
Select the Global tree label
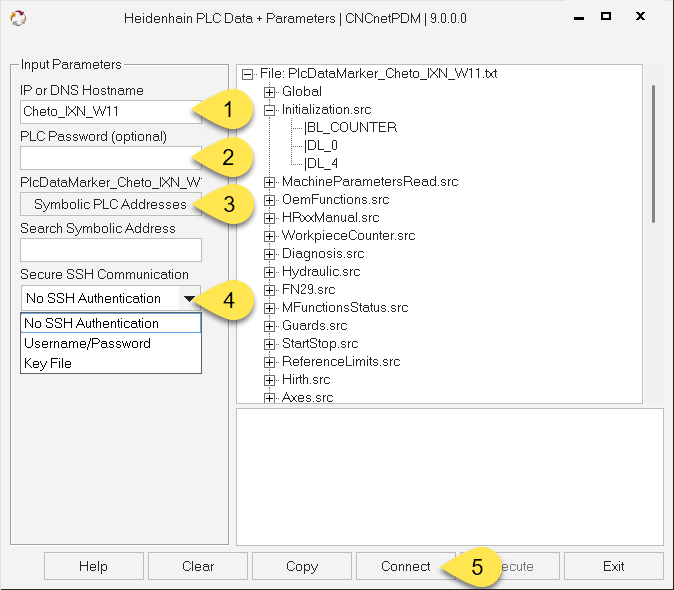click(x=302, y=92)
